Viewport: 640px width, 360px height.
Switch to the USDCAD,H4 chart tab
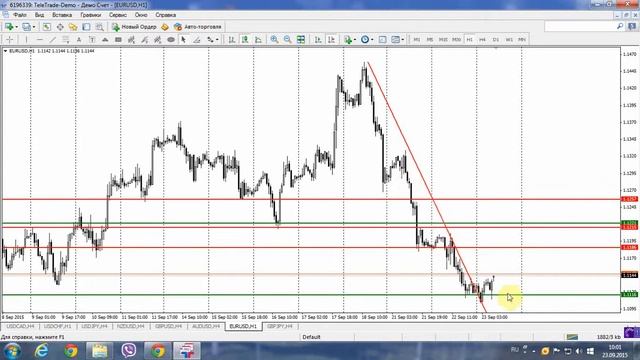point(20,327)
